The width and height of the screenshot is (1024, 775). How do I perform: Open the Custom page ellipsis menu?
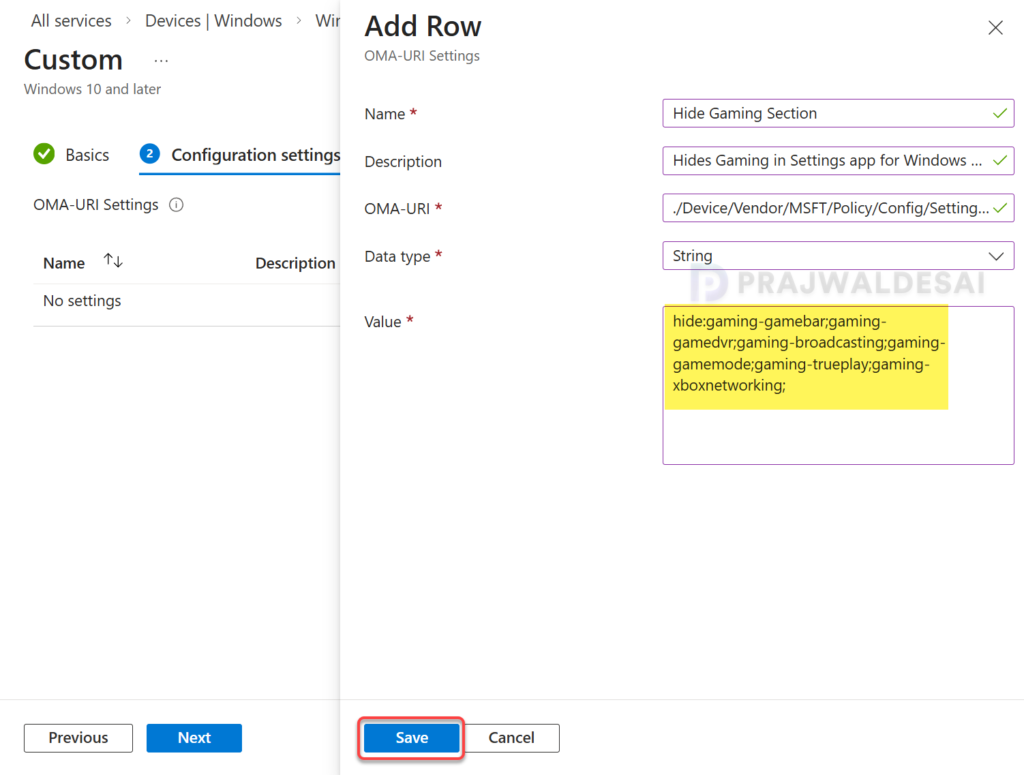pos(161,61)
